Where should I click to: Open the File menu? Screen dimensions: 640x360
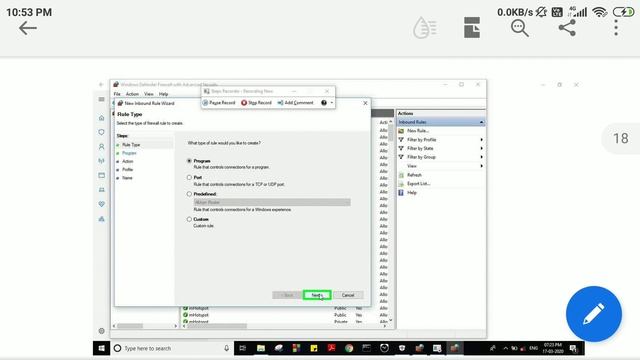(x=117, y=94)
